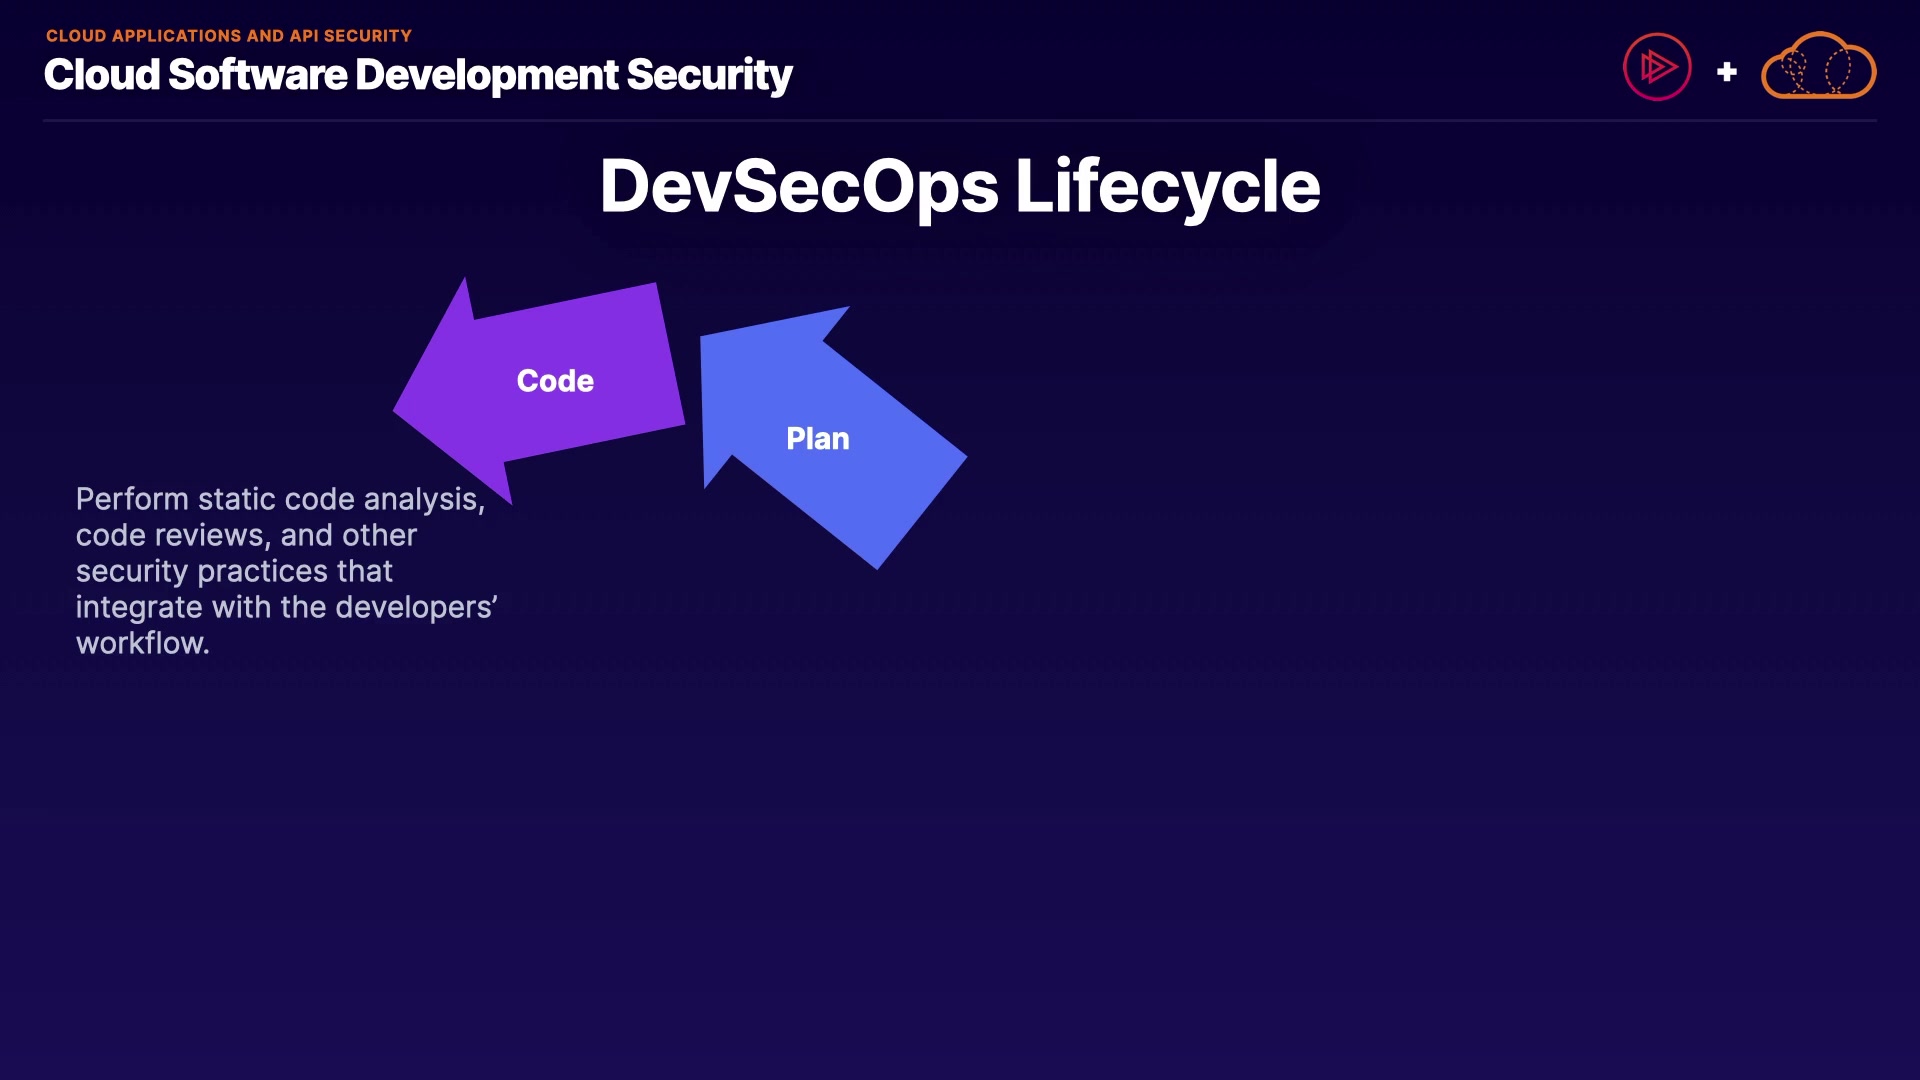Click the horizontal divider line under title

click(959, 121)
